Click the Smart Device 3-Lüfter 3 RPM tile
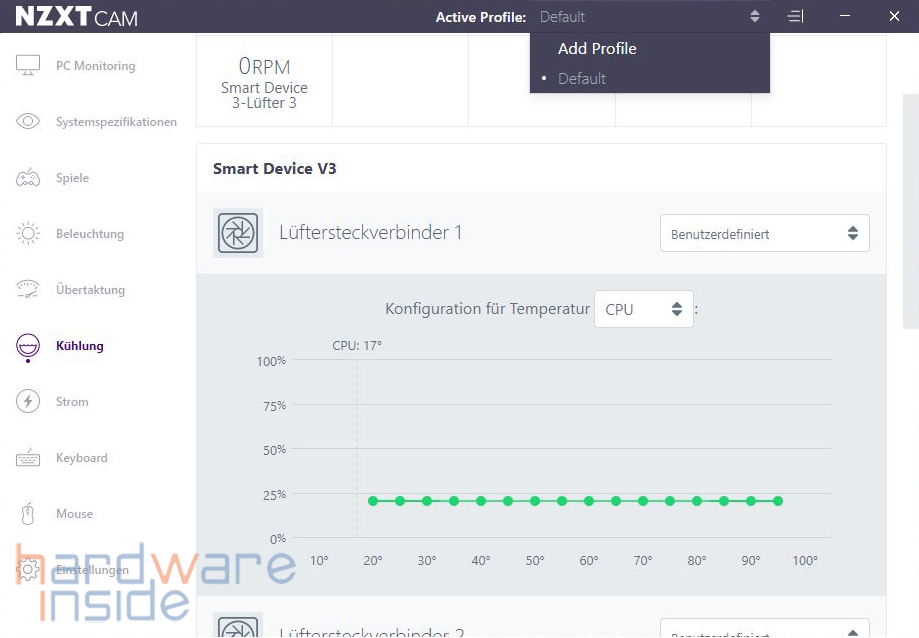919x638 pixels. point(264,82)
